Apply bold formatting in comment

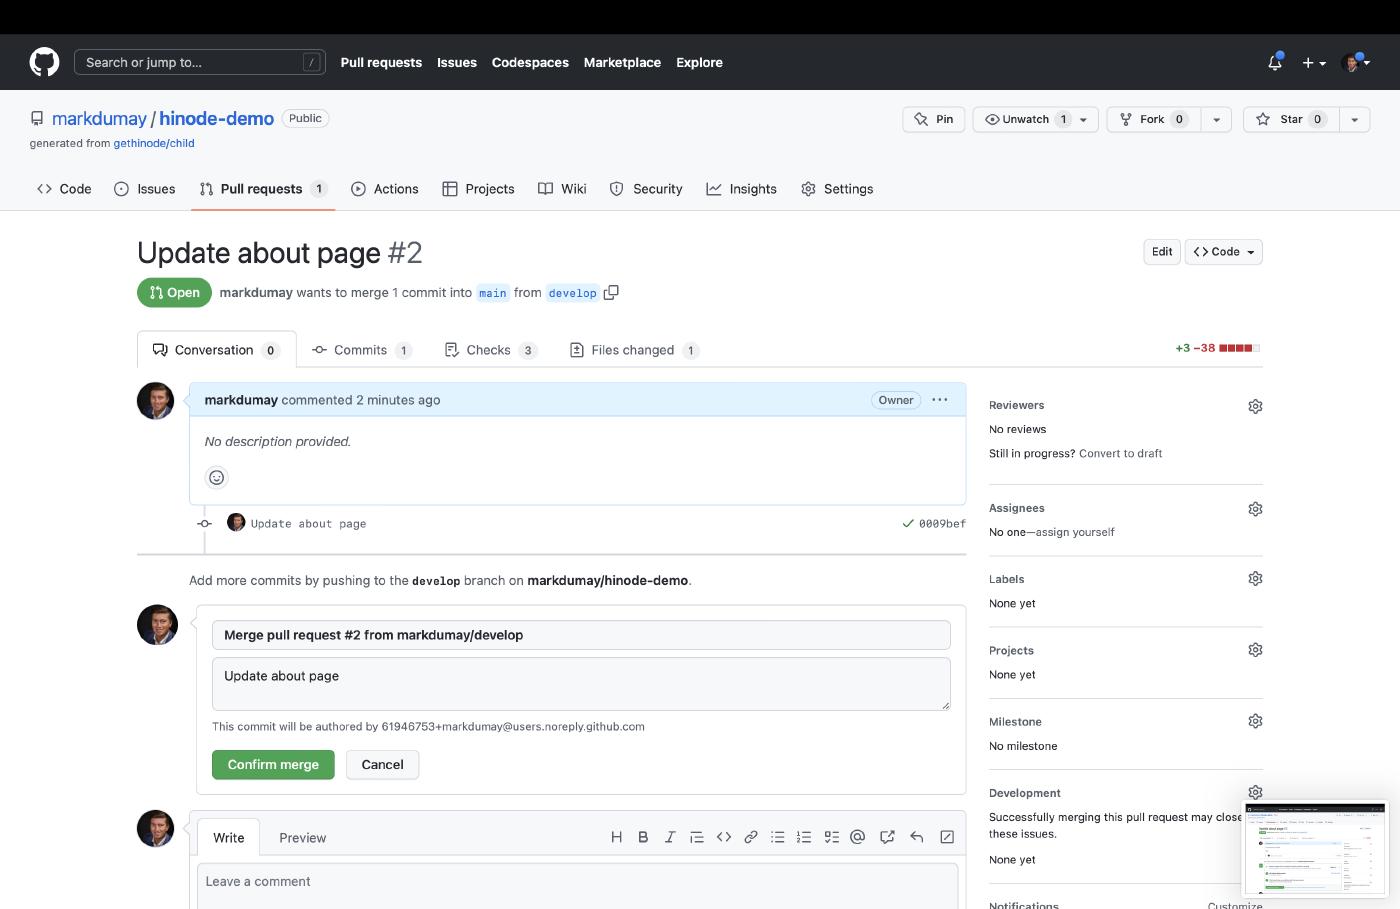point(643,837)
